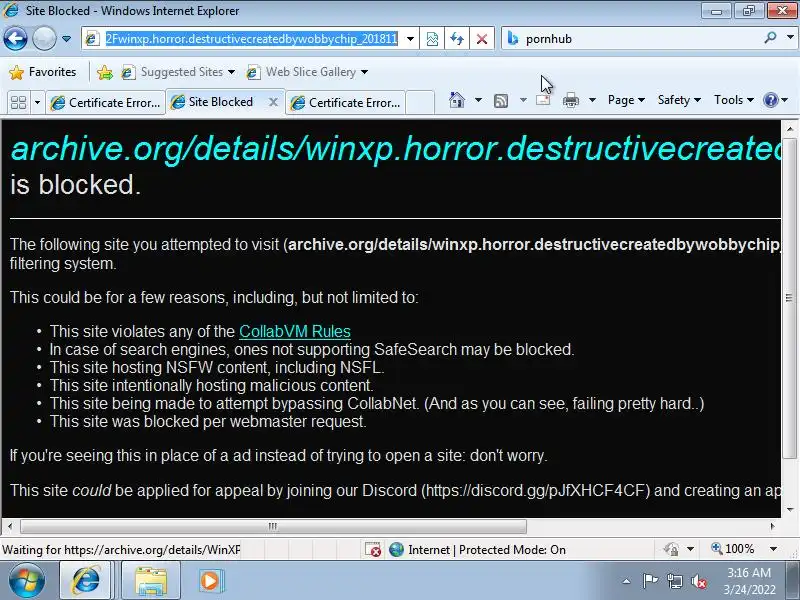Click the Help question mark icon
800x600 pixels.
click(770, 100)
